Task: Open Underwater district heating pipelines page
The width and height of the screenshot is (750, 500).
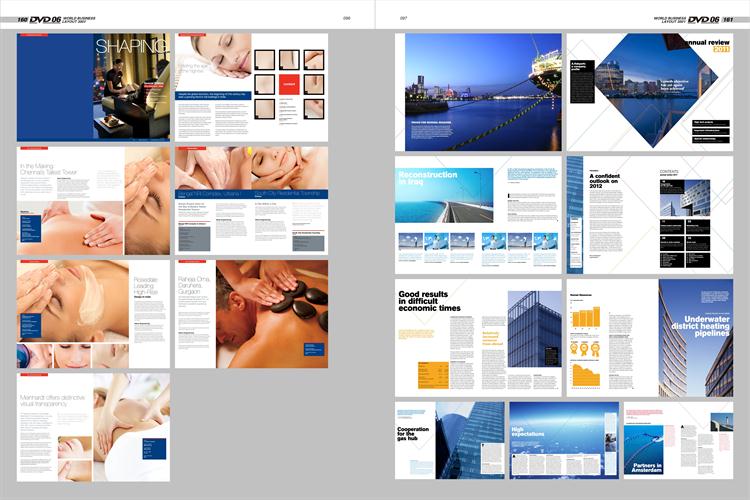Action: (x=694, y=337)
